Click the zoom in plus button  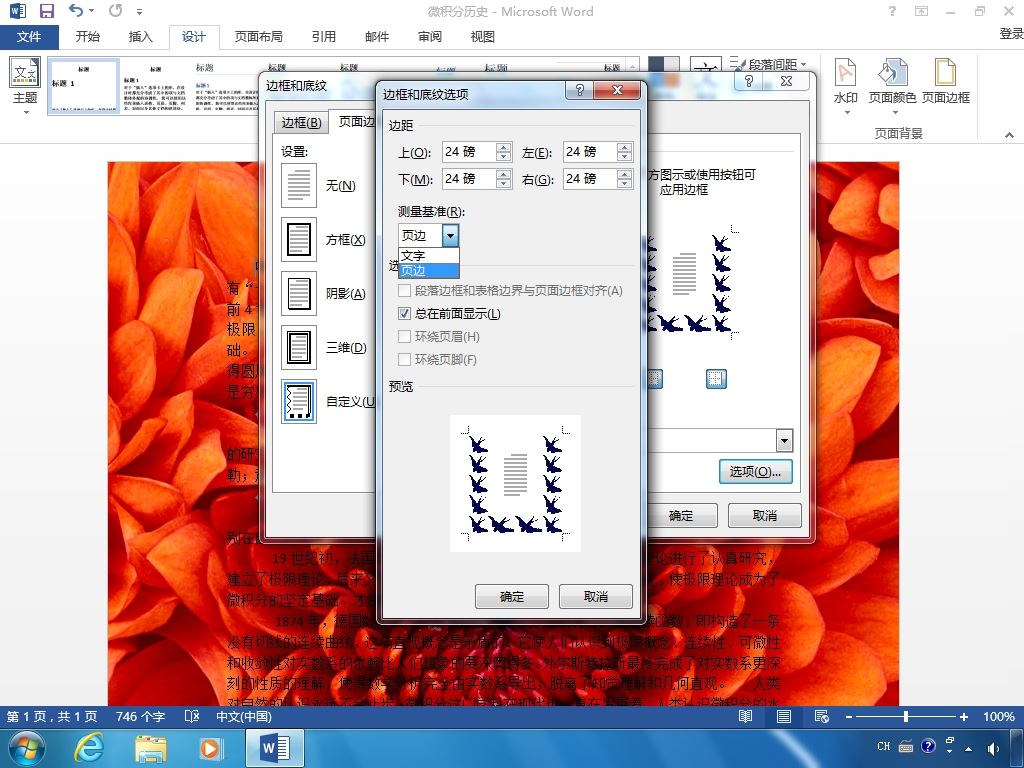(963, 716)
